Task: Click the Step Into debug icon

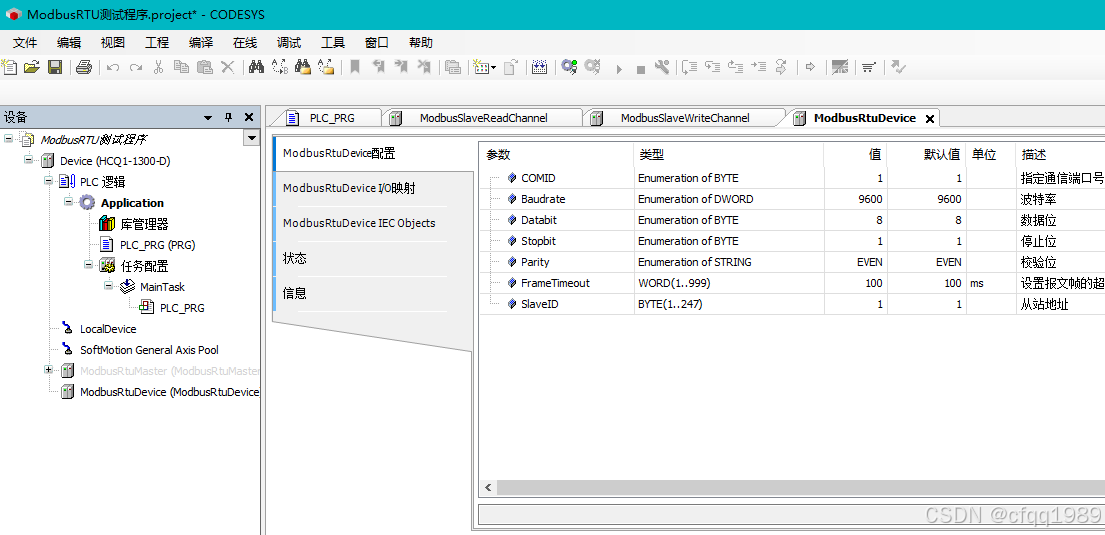Action: tap(712, 68)
